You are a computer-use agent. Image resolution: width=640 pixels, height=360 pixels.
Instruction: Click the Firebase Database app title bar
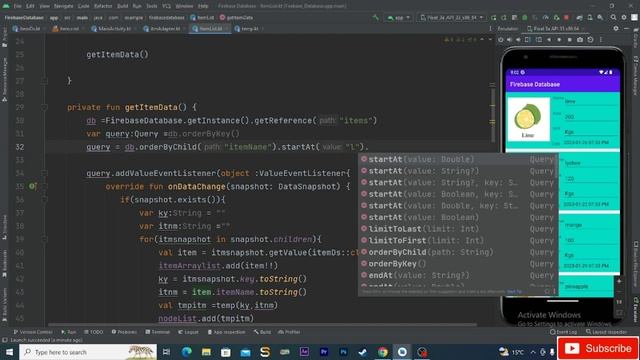pyautogui.click(x=563, y=84)
